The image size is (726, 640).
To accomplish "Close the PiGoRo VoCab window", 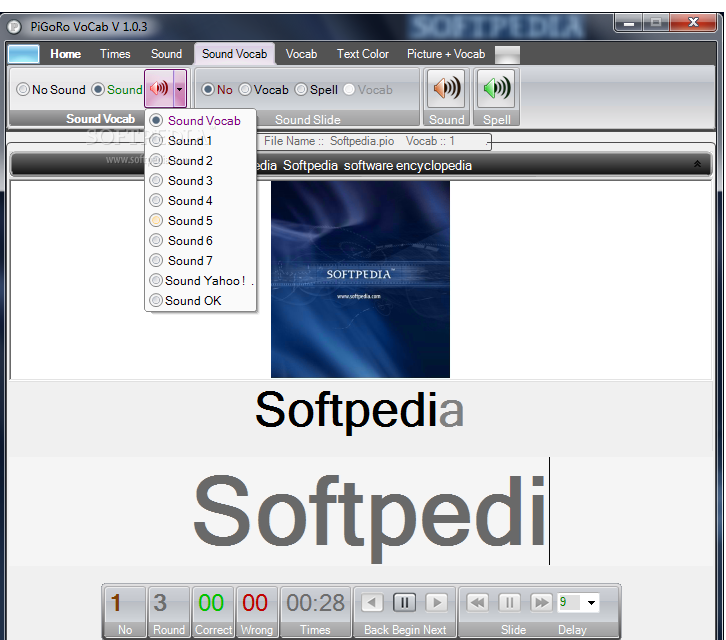I will [693, 22].
